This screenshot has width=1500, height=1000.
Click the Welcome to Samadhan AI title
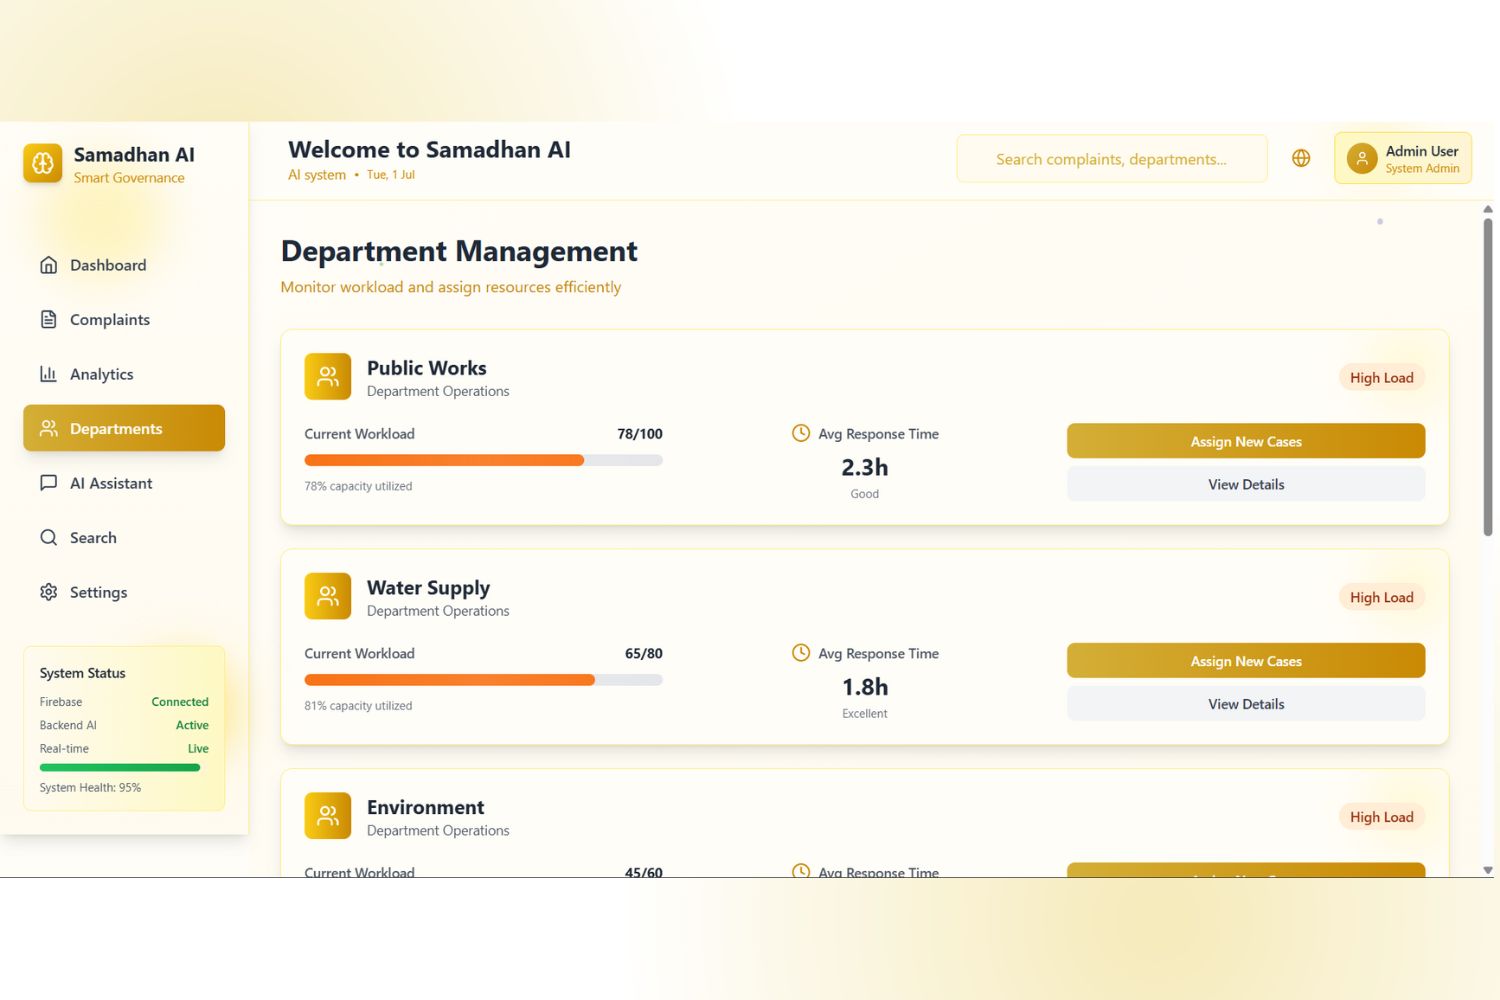(x=429, y=150)
